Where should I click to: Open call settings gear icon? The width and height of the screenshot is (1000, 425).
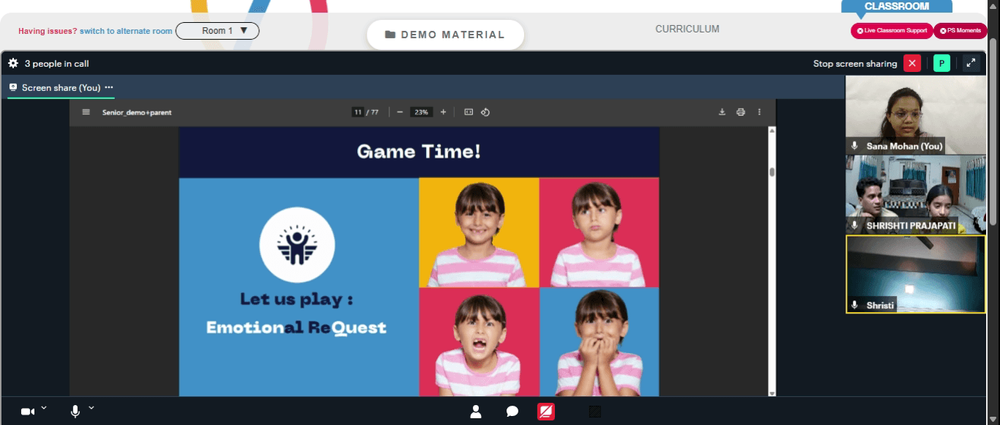(13, 63)
